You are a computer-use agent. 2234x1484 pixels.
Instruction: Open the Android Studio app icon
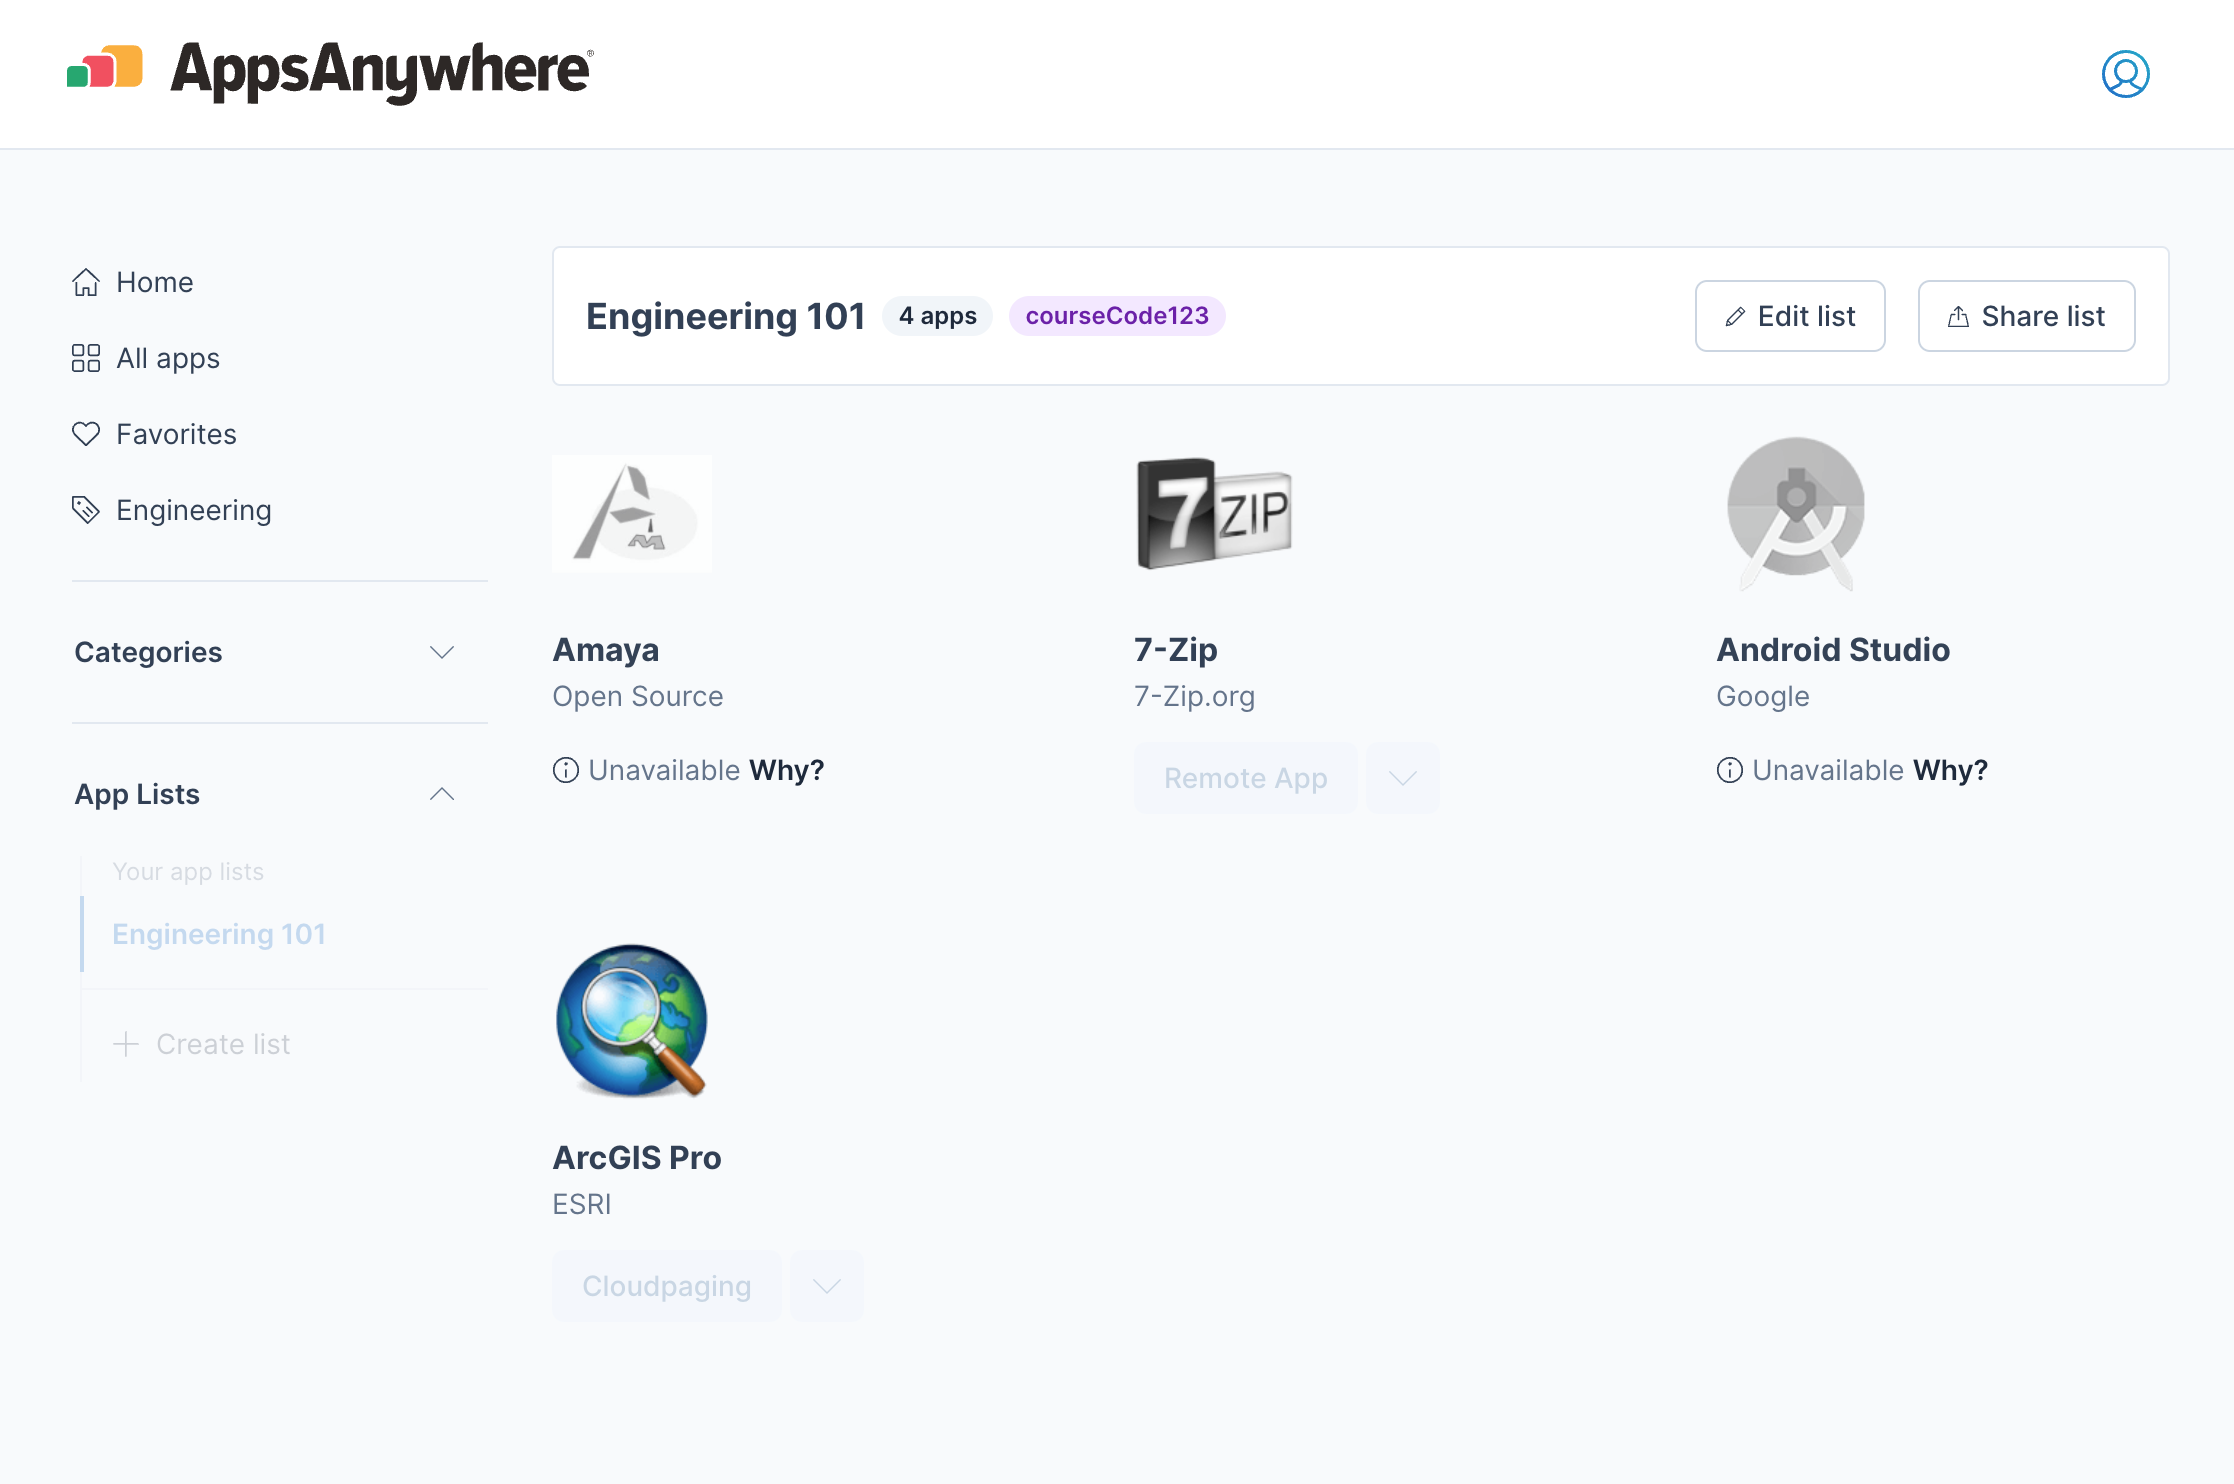1796,513
